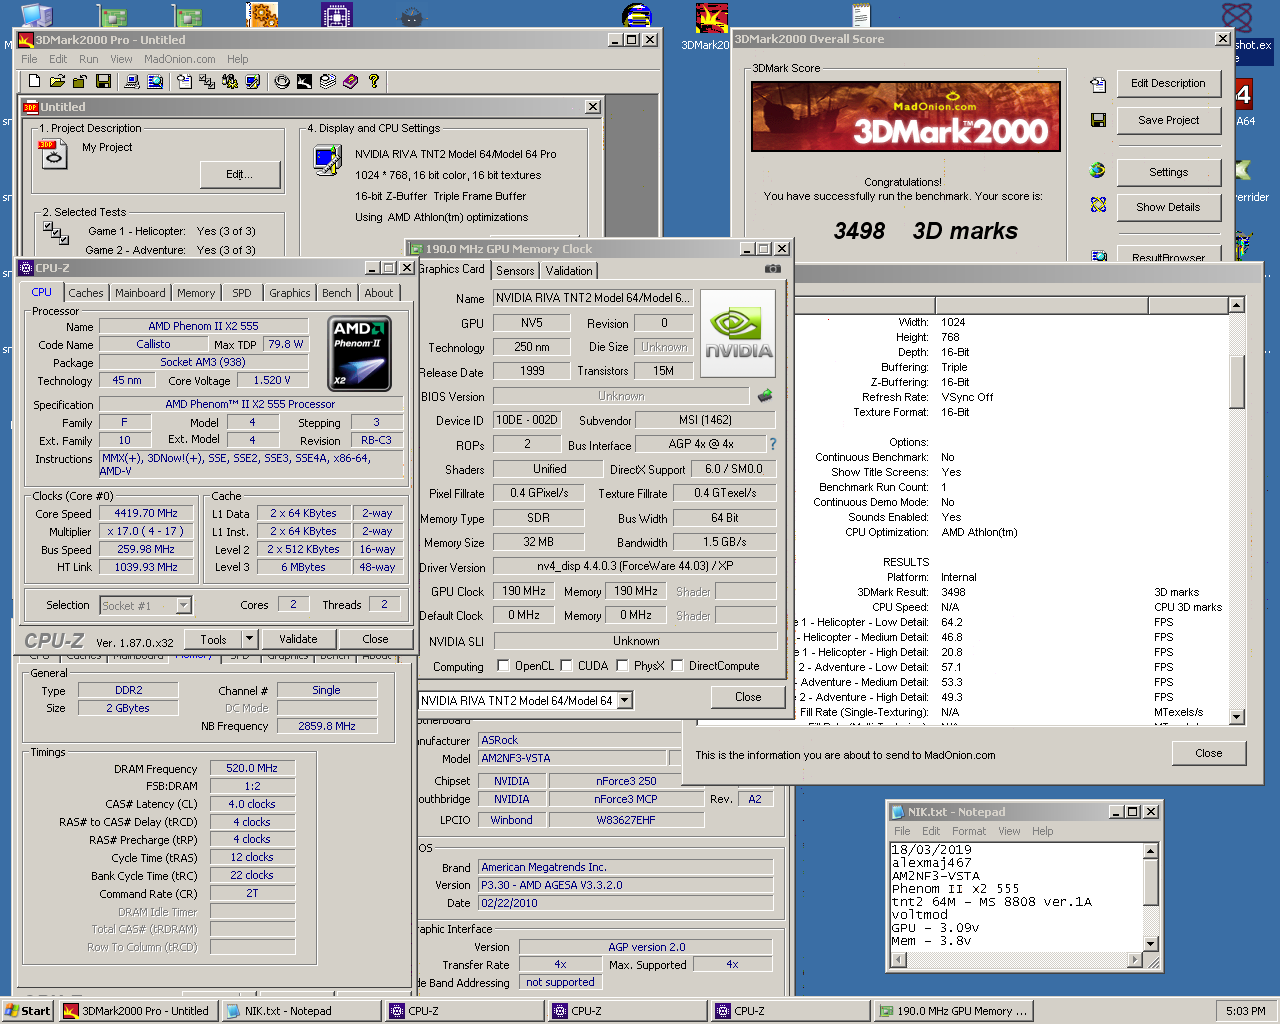Click the Start button on taskbar

28,1011
